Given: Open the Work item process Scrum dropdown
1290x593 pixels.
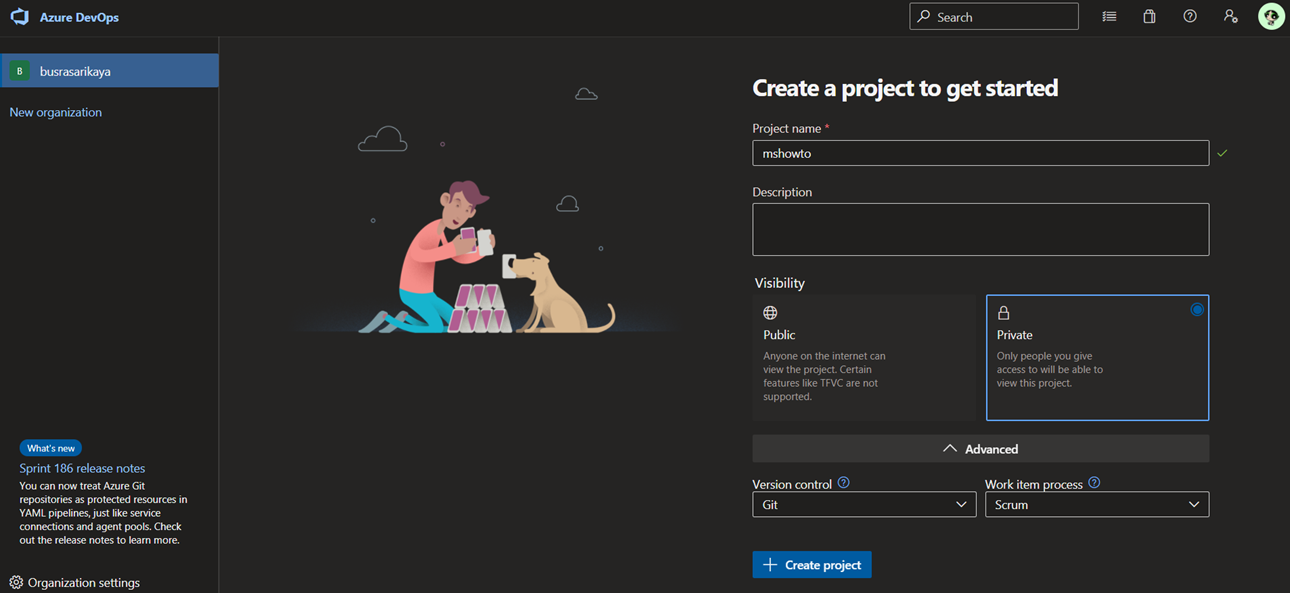Looking at the screenshot, I should [x=1097, y=504].
